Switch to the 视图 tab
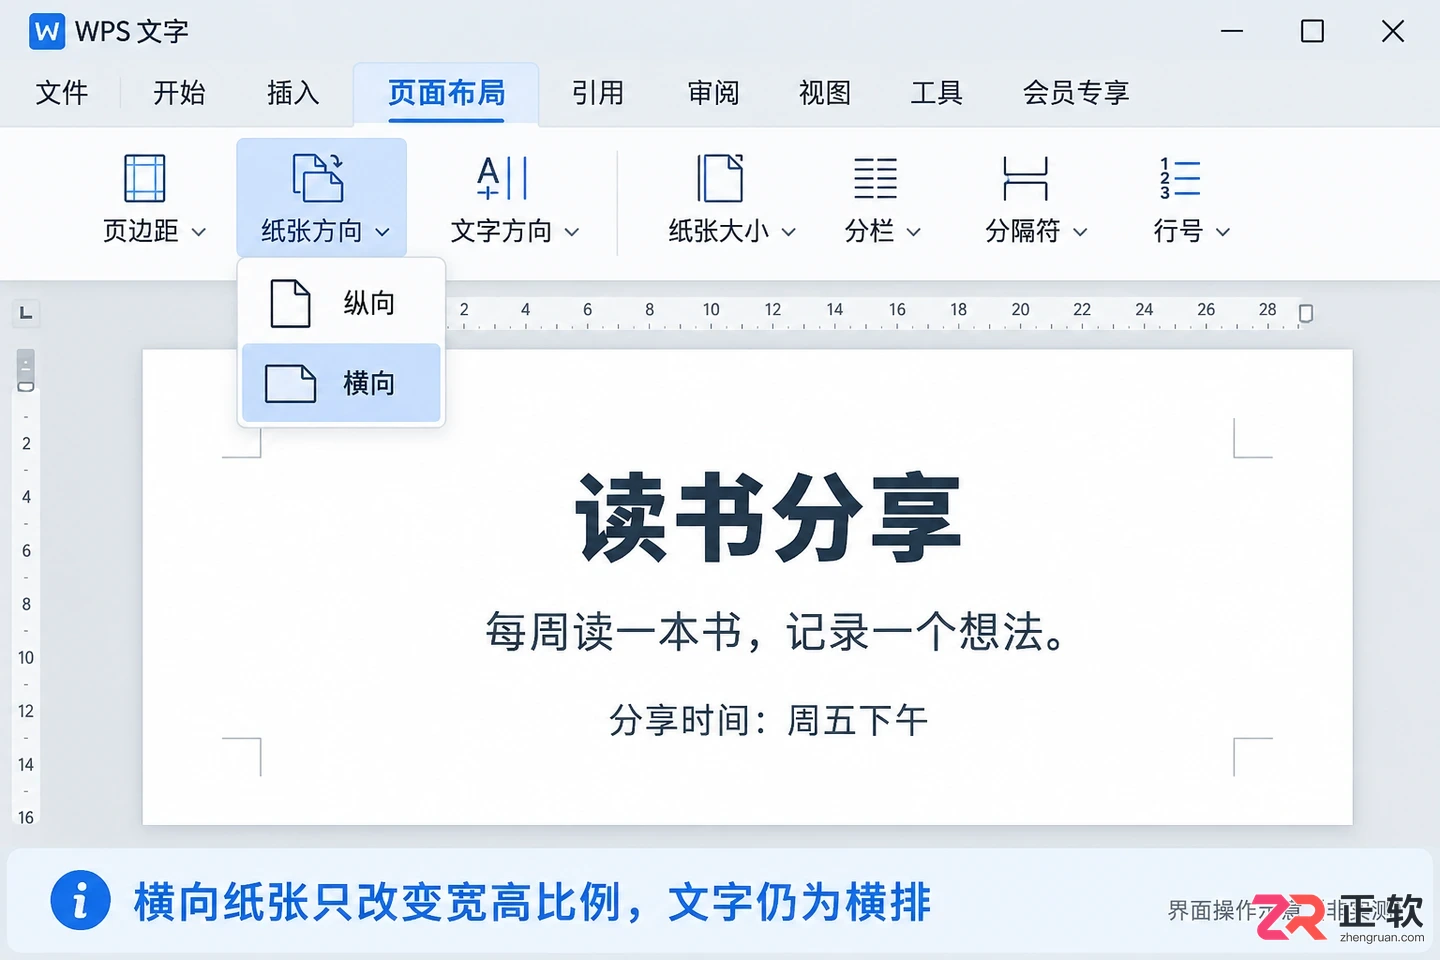The image size is (1440, 960). pos(825,93)
